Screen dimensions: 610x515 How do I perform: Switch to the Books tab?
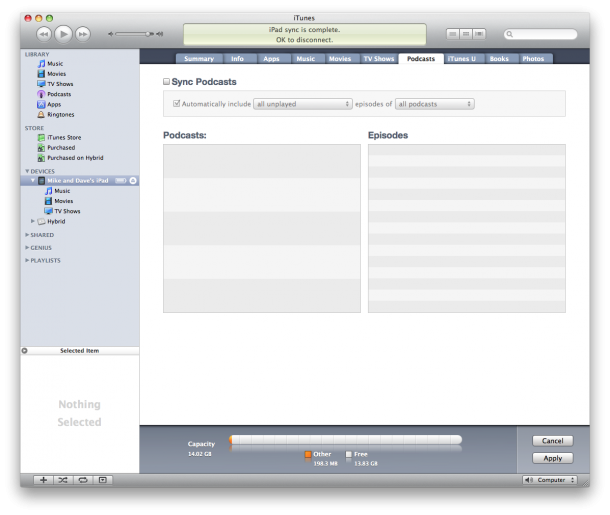click(499, 58)
